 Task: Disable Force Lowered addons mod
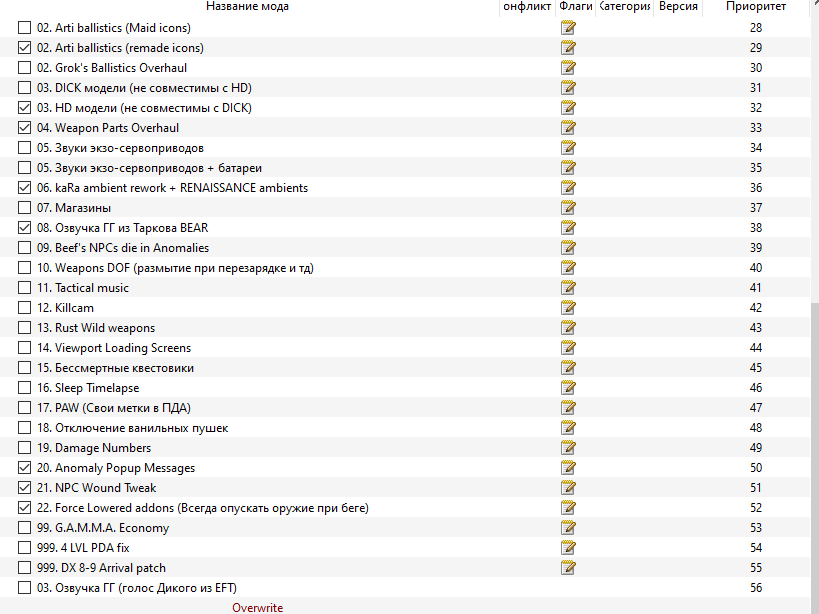25,508
